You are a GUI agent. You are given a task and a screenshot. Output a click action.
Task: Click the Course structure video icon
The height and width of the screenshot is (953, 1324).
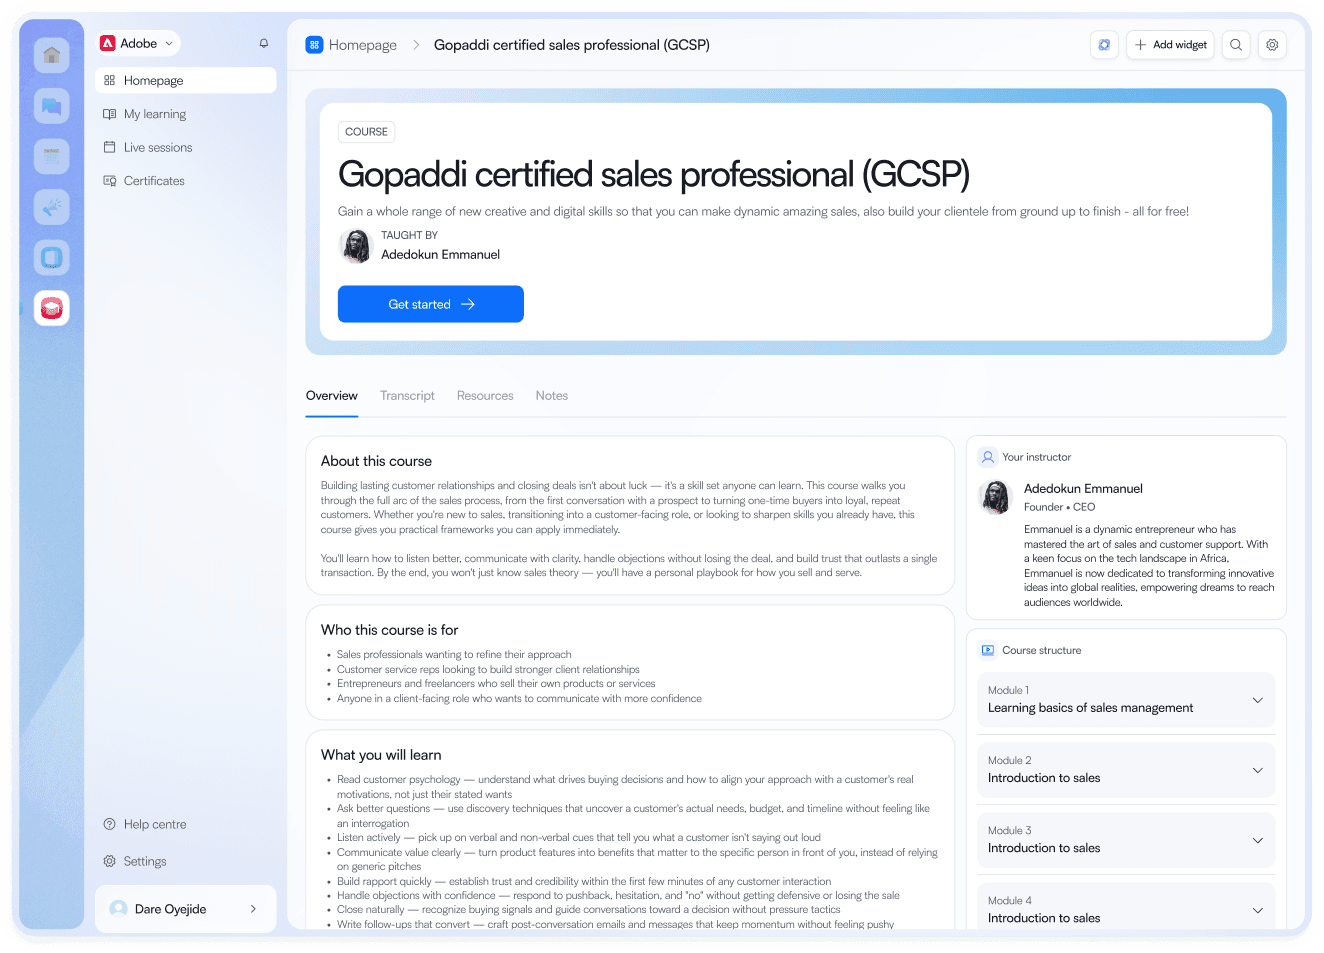(x=988, y=650)
